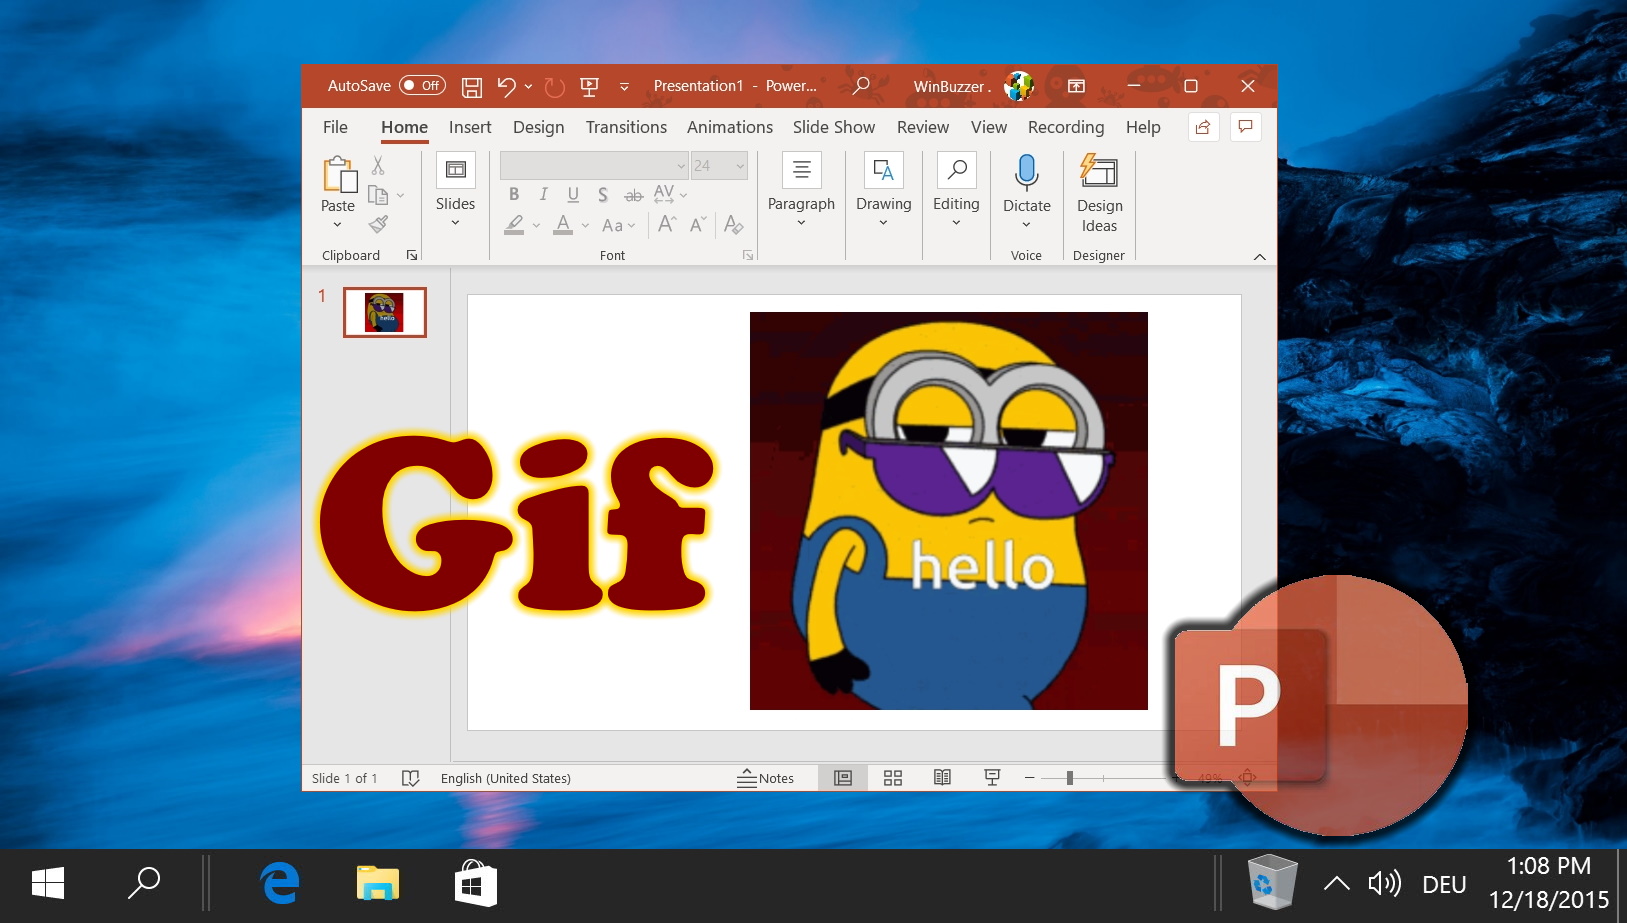Image resolution: width=1627 pixels, height=923 pixels.
Task: Open the Change Case Aa dropdown
Action: click(618, 225)
